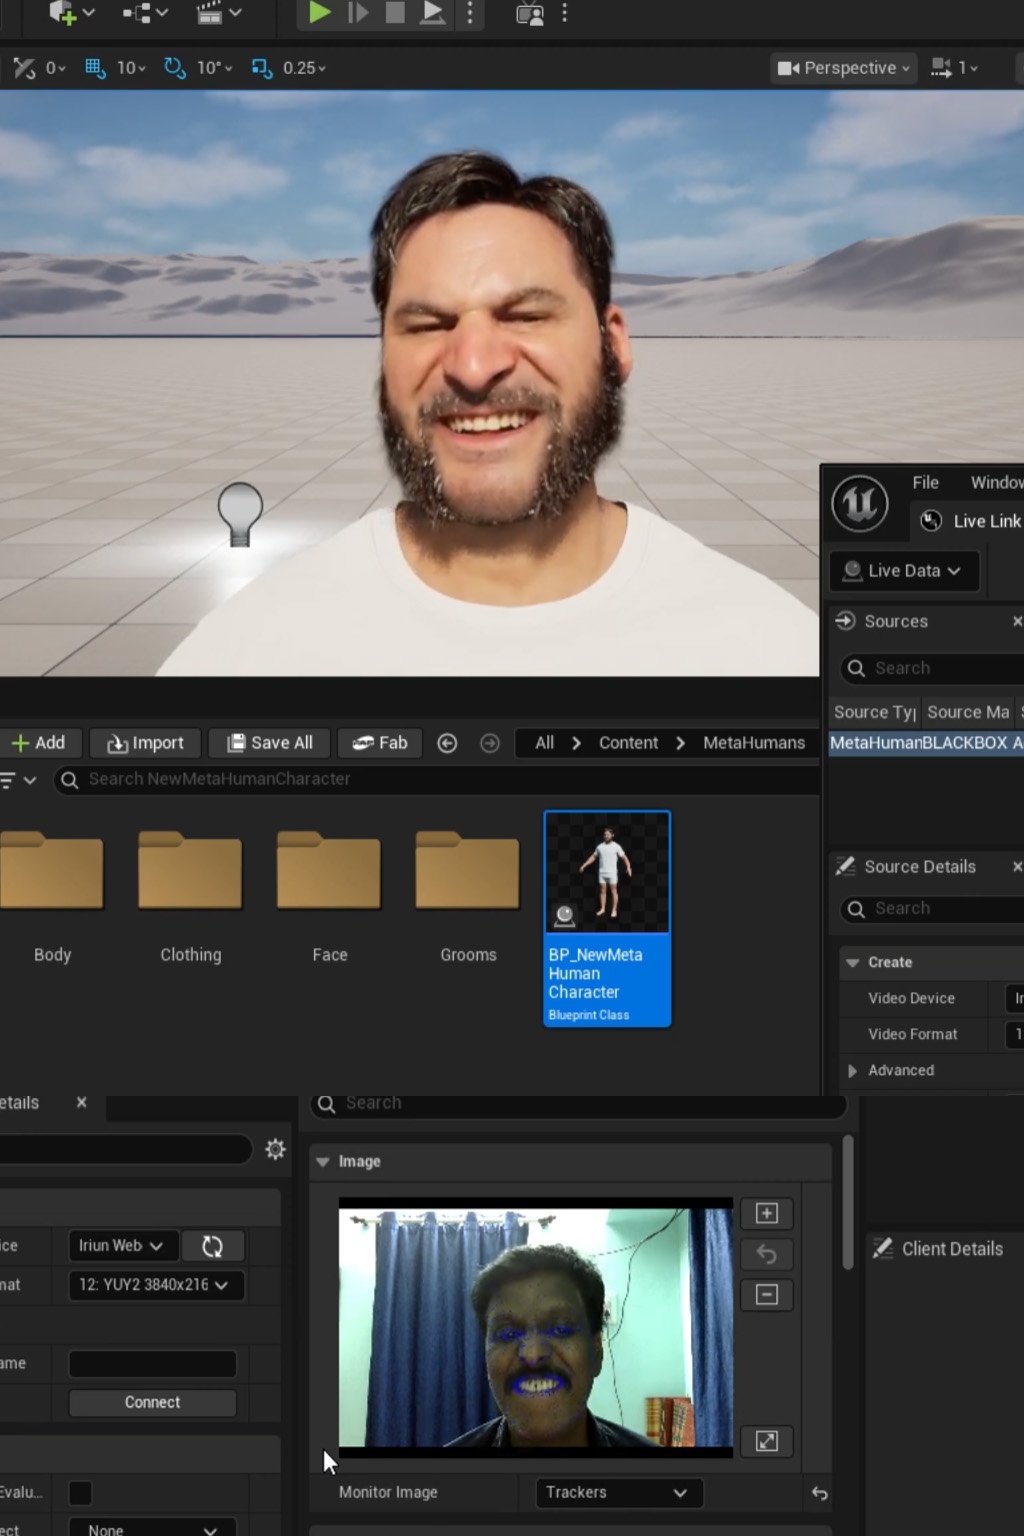Toggle rotation snapping icon
The width and height of the screenshot is (1024, 1536).
pyautogui.click(x=174, y=67)
